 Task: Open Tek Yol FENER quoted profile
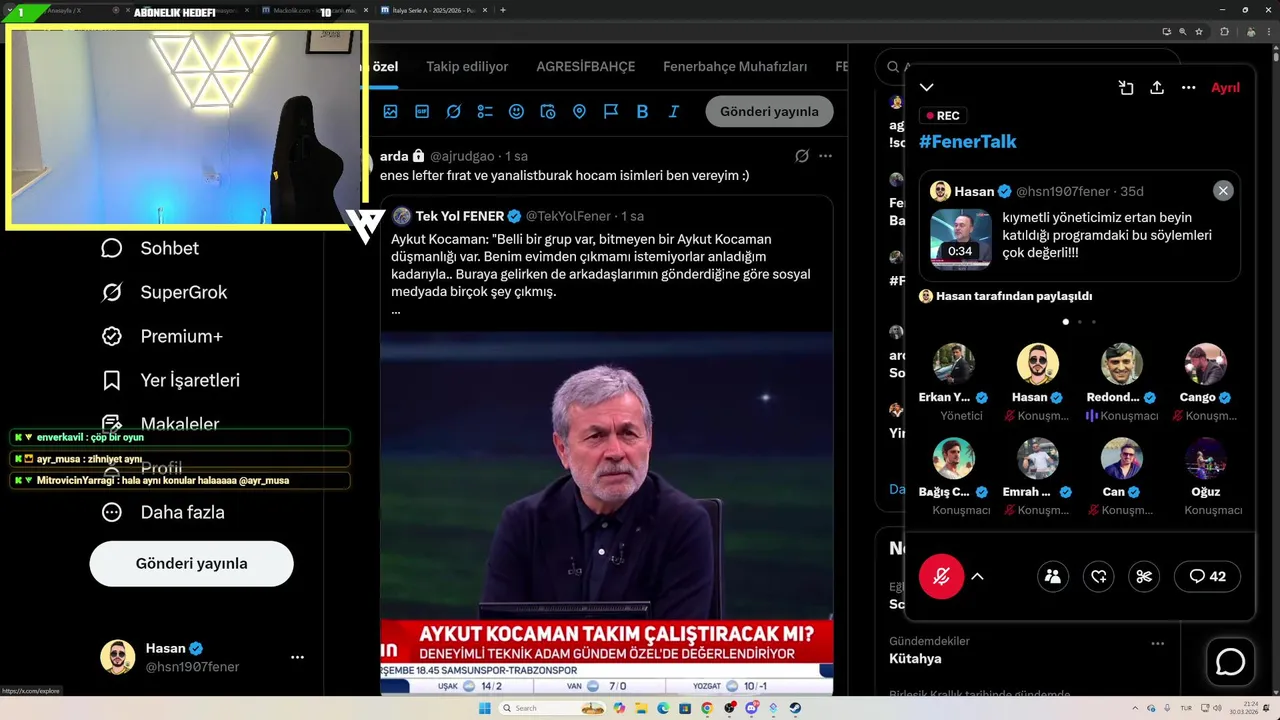(x=459, y=216)
